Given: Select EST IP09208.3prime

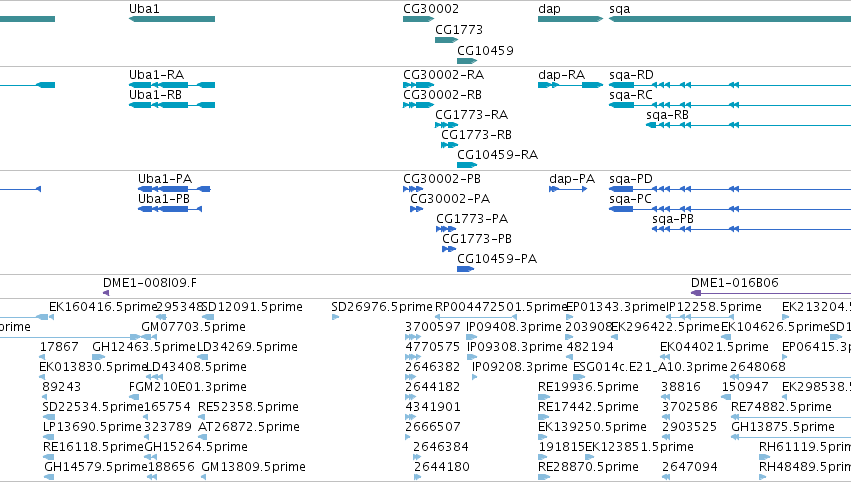Looking at the screenshot, I should (519, 367).
